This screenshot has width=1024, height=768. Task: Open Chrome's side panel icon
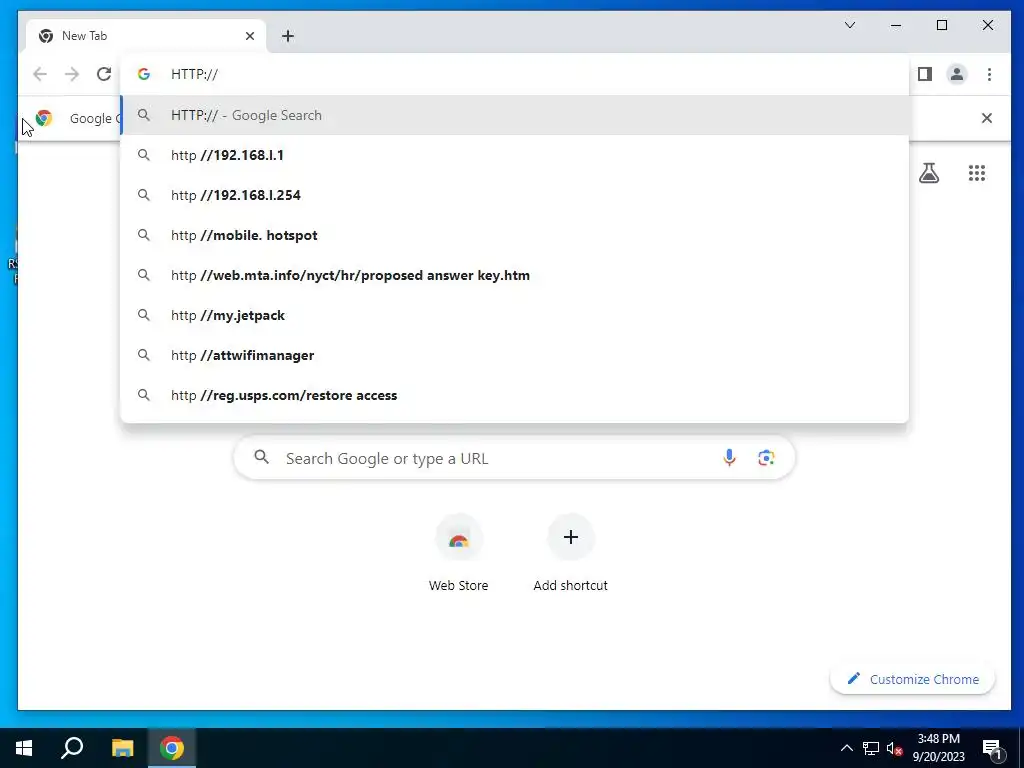[x=925, y=74]
